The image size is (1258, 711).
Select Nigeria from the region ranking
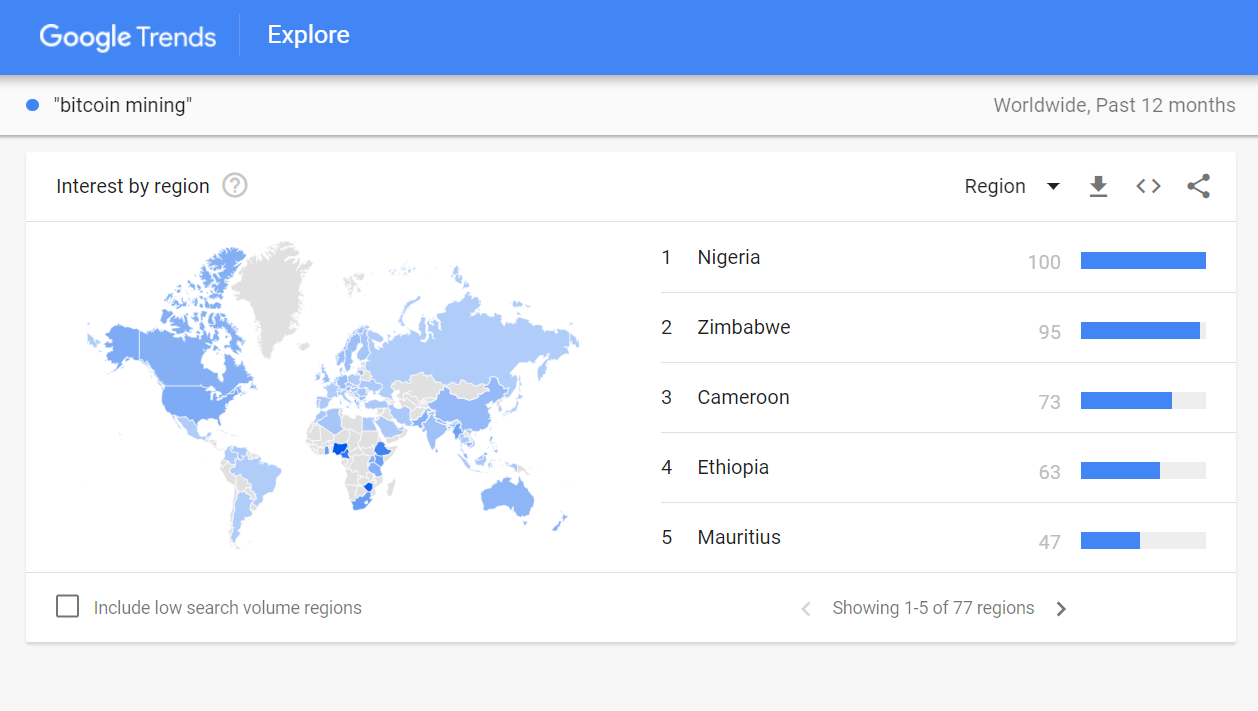pos(729,257)
